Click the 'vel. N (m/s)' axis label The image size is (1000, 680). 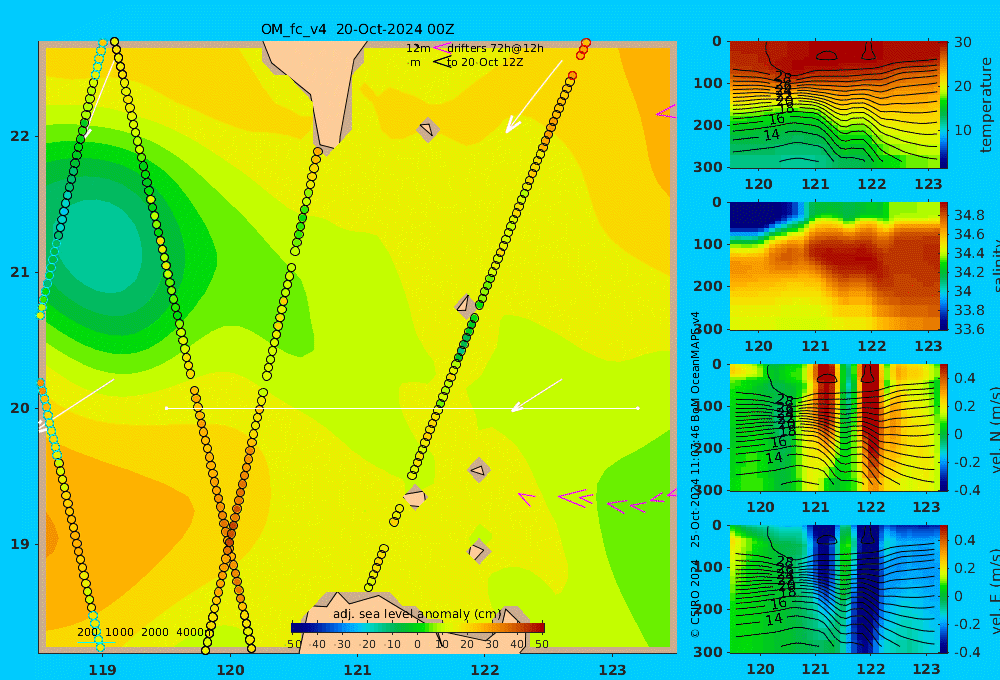point(994,430)
